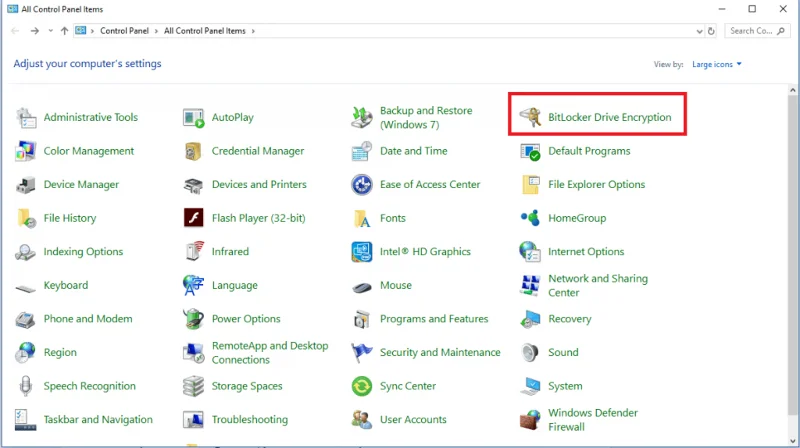Click the Control Panel address bar icon

[x=81, y=31]
